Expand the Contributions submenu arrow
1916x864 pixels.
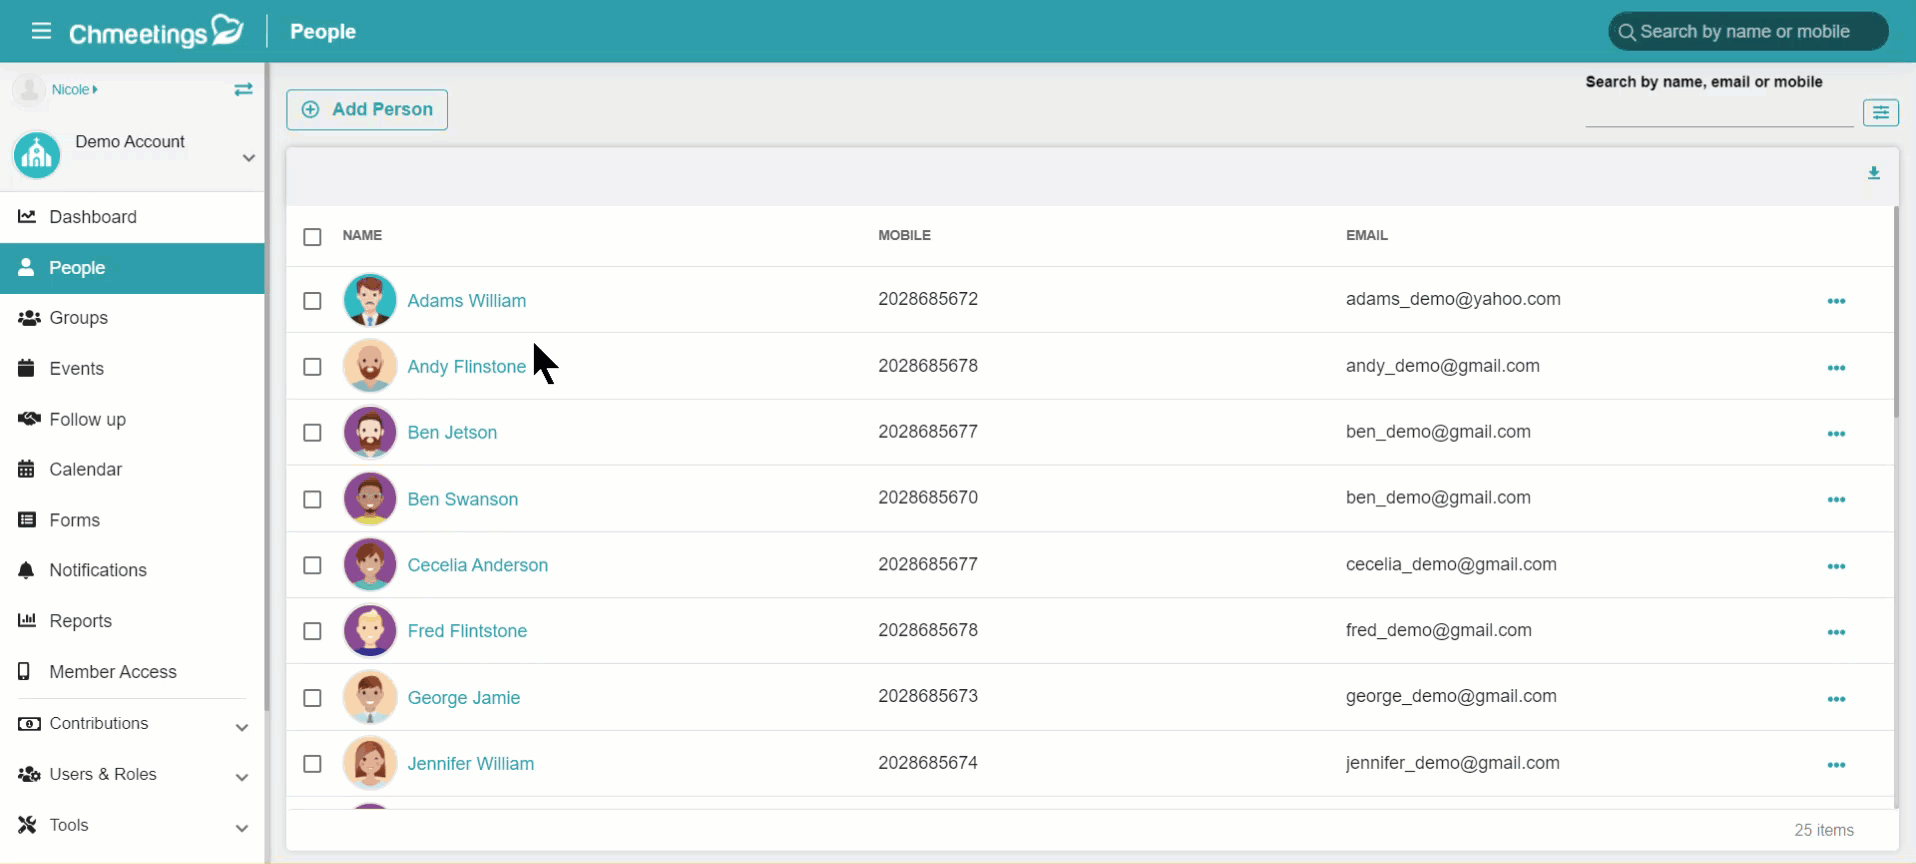pyautogui.click(x=241, y=727)
